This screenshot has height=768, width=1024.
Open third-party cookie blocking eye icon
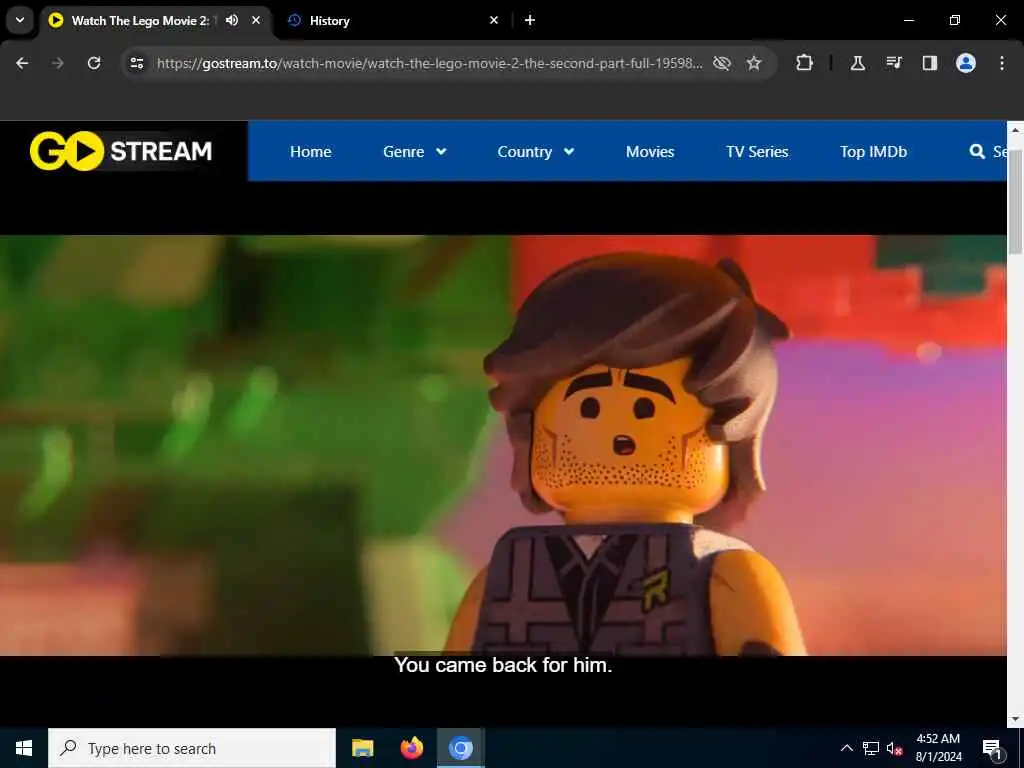point(722,63)
